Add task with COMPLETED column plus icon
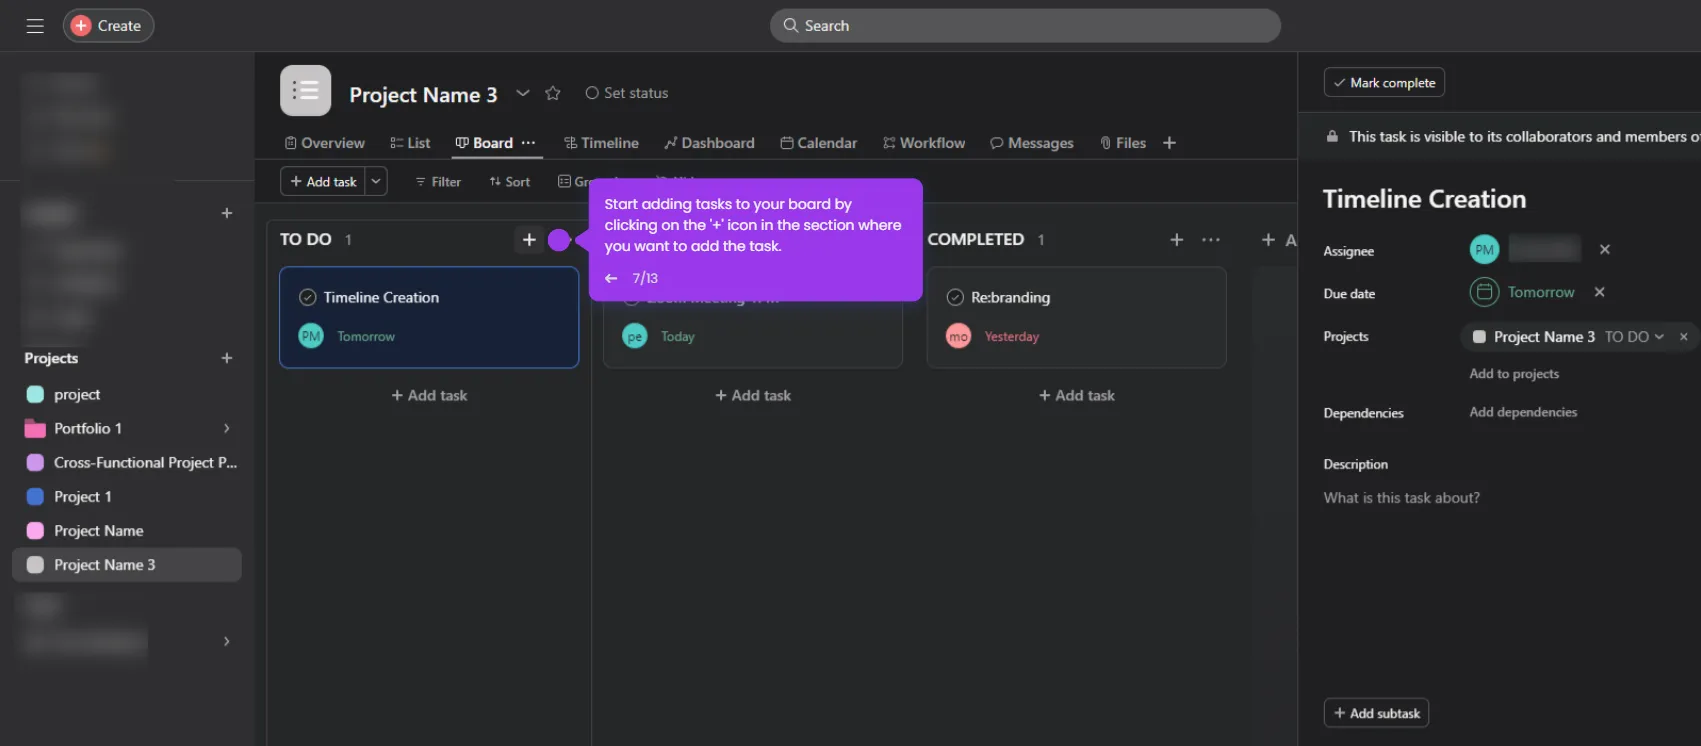This screenshot has width=1701, height=746. [1177, 240]
